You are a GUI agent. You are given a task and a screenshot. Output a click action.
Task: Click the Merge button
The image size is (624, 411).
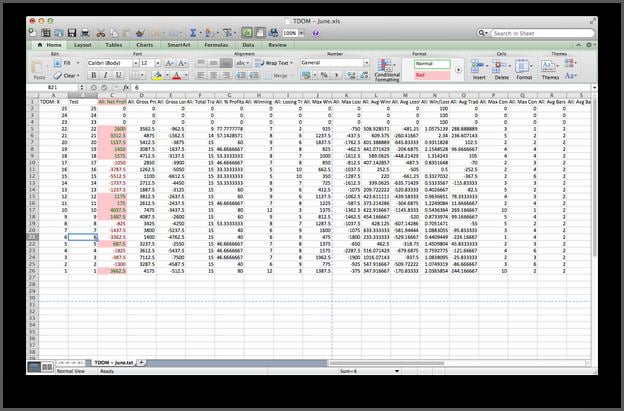278,75
